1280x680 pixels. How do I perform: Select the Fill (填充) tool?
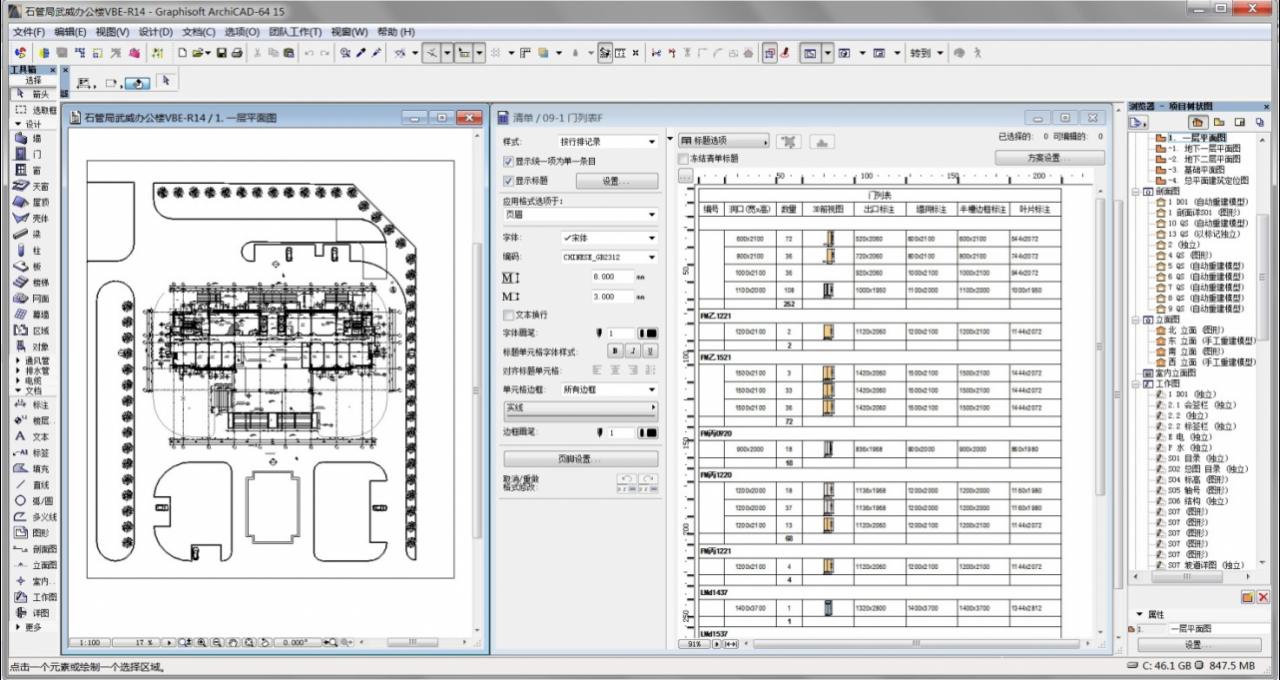tap(30, 469)
